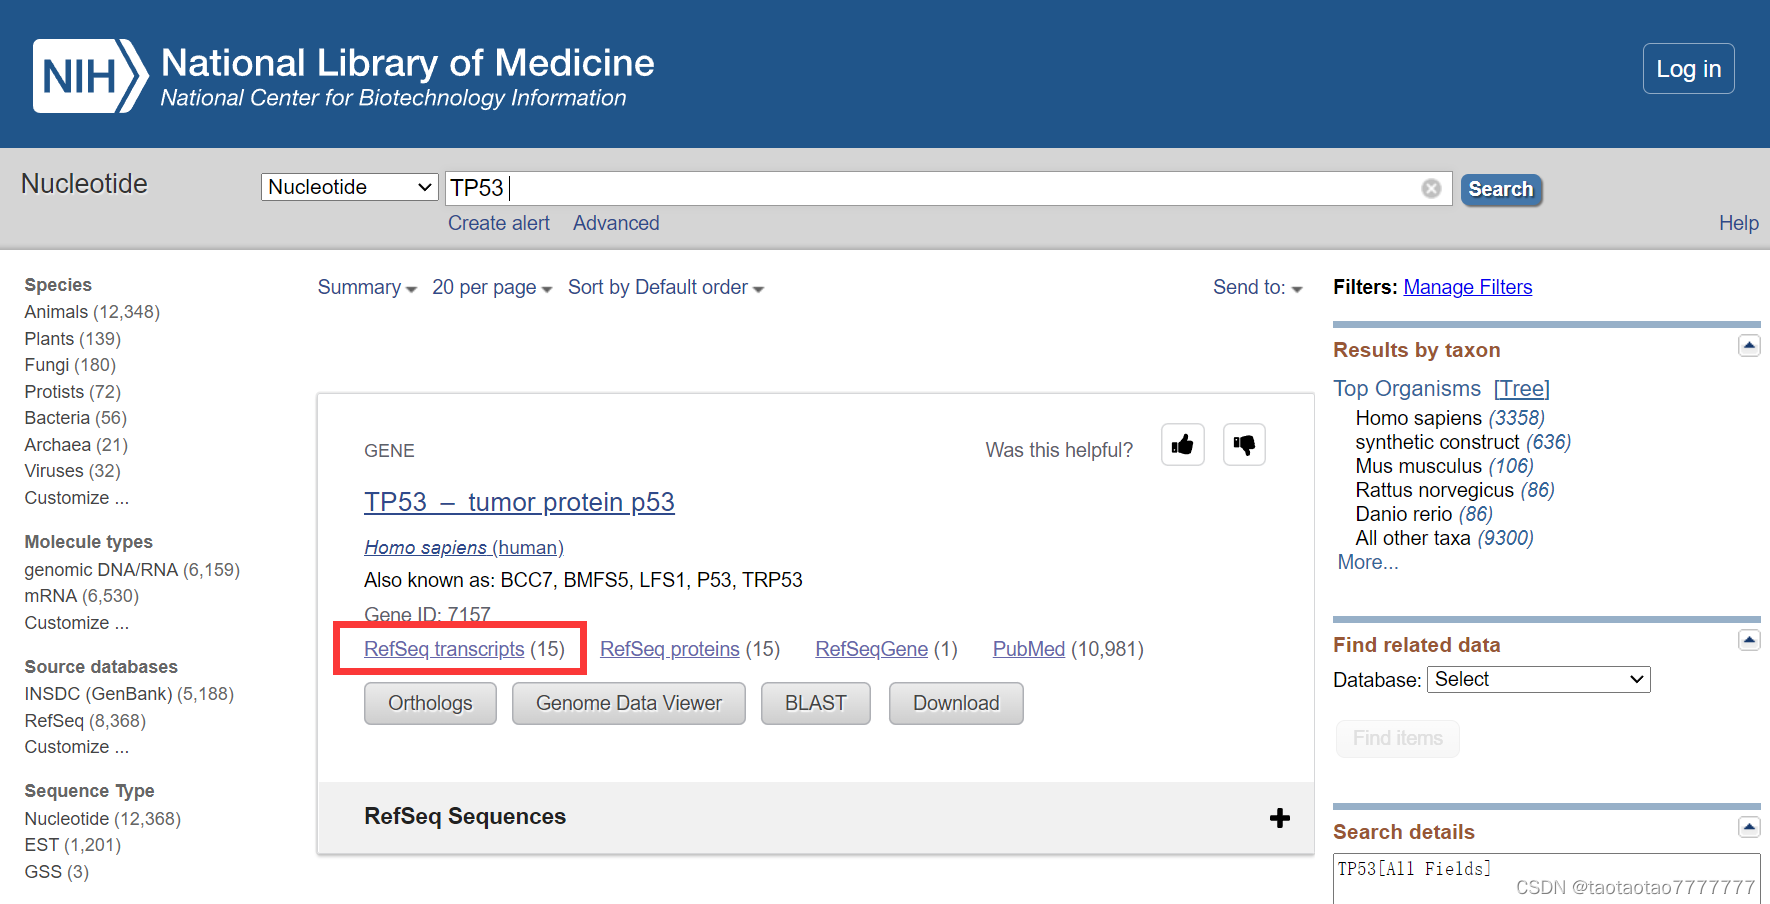Collapse the Results by taxon panel

click(1749, 346)
